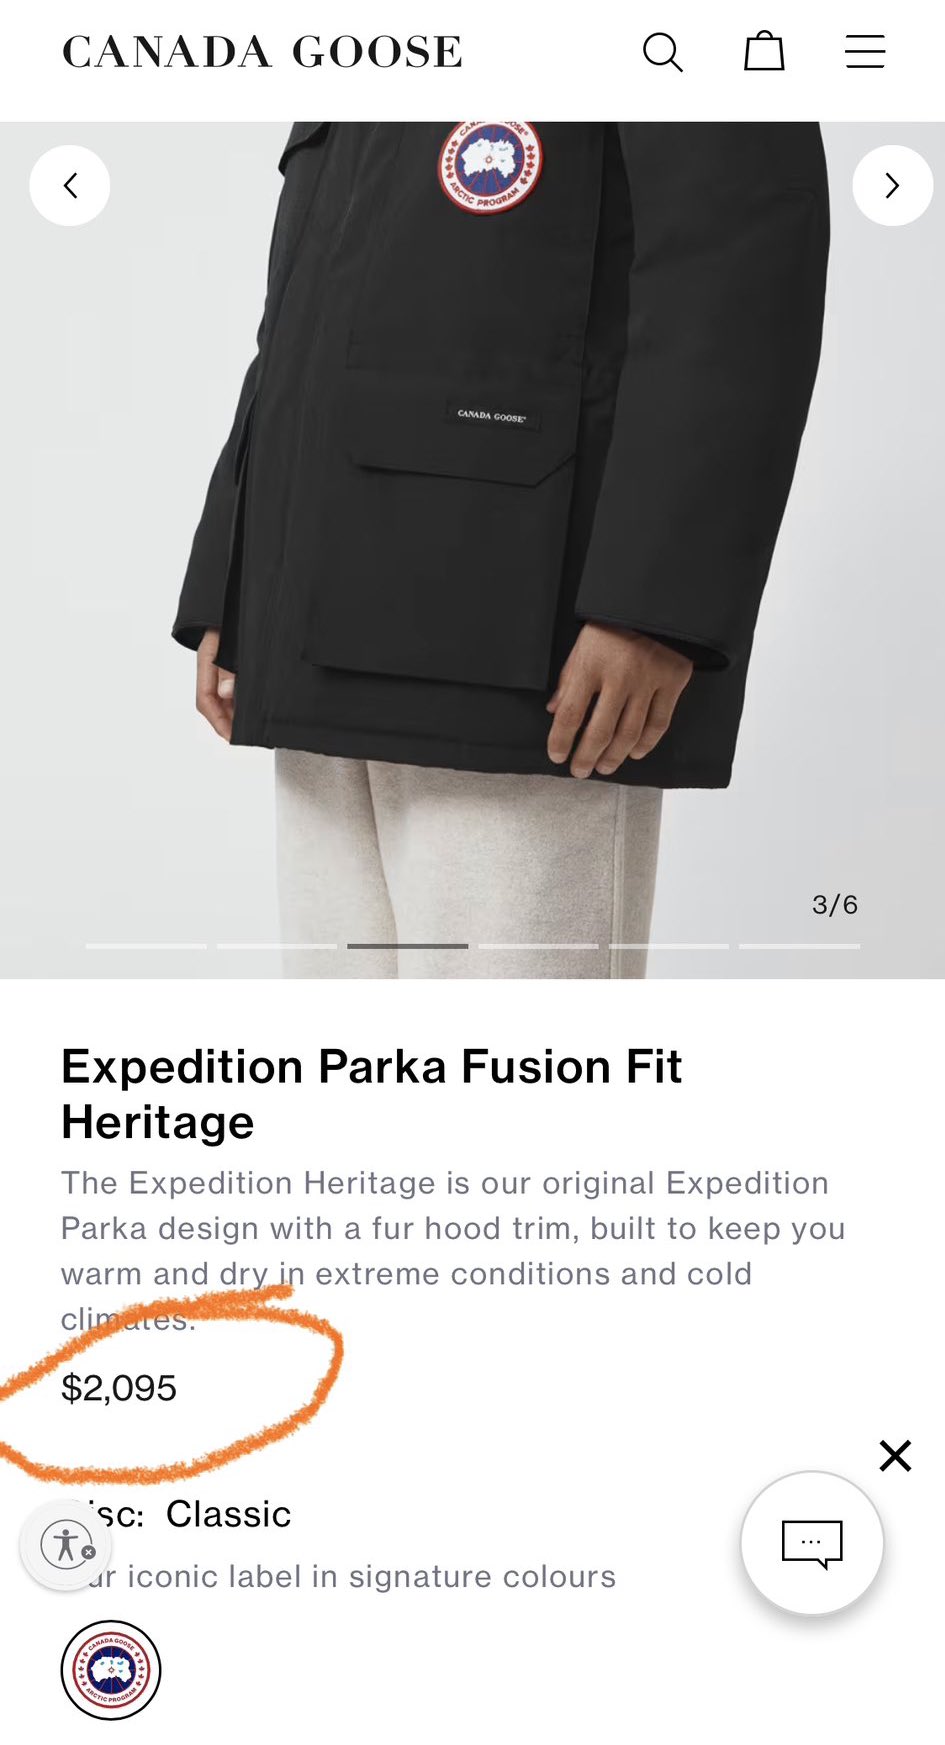This screenshot has height=1745, width=945.
Task: Jump to sixth image indicator bar
Action: click(800, 946)
